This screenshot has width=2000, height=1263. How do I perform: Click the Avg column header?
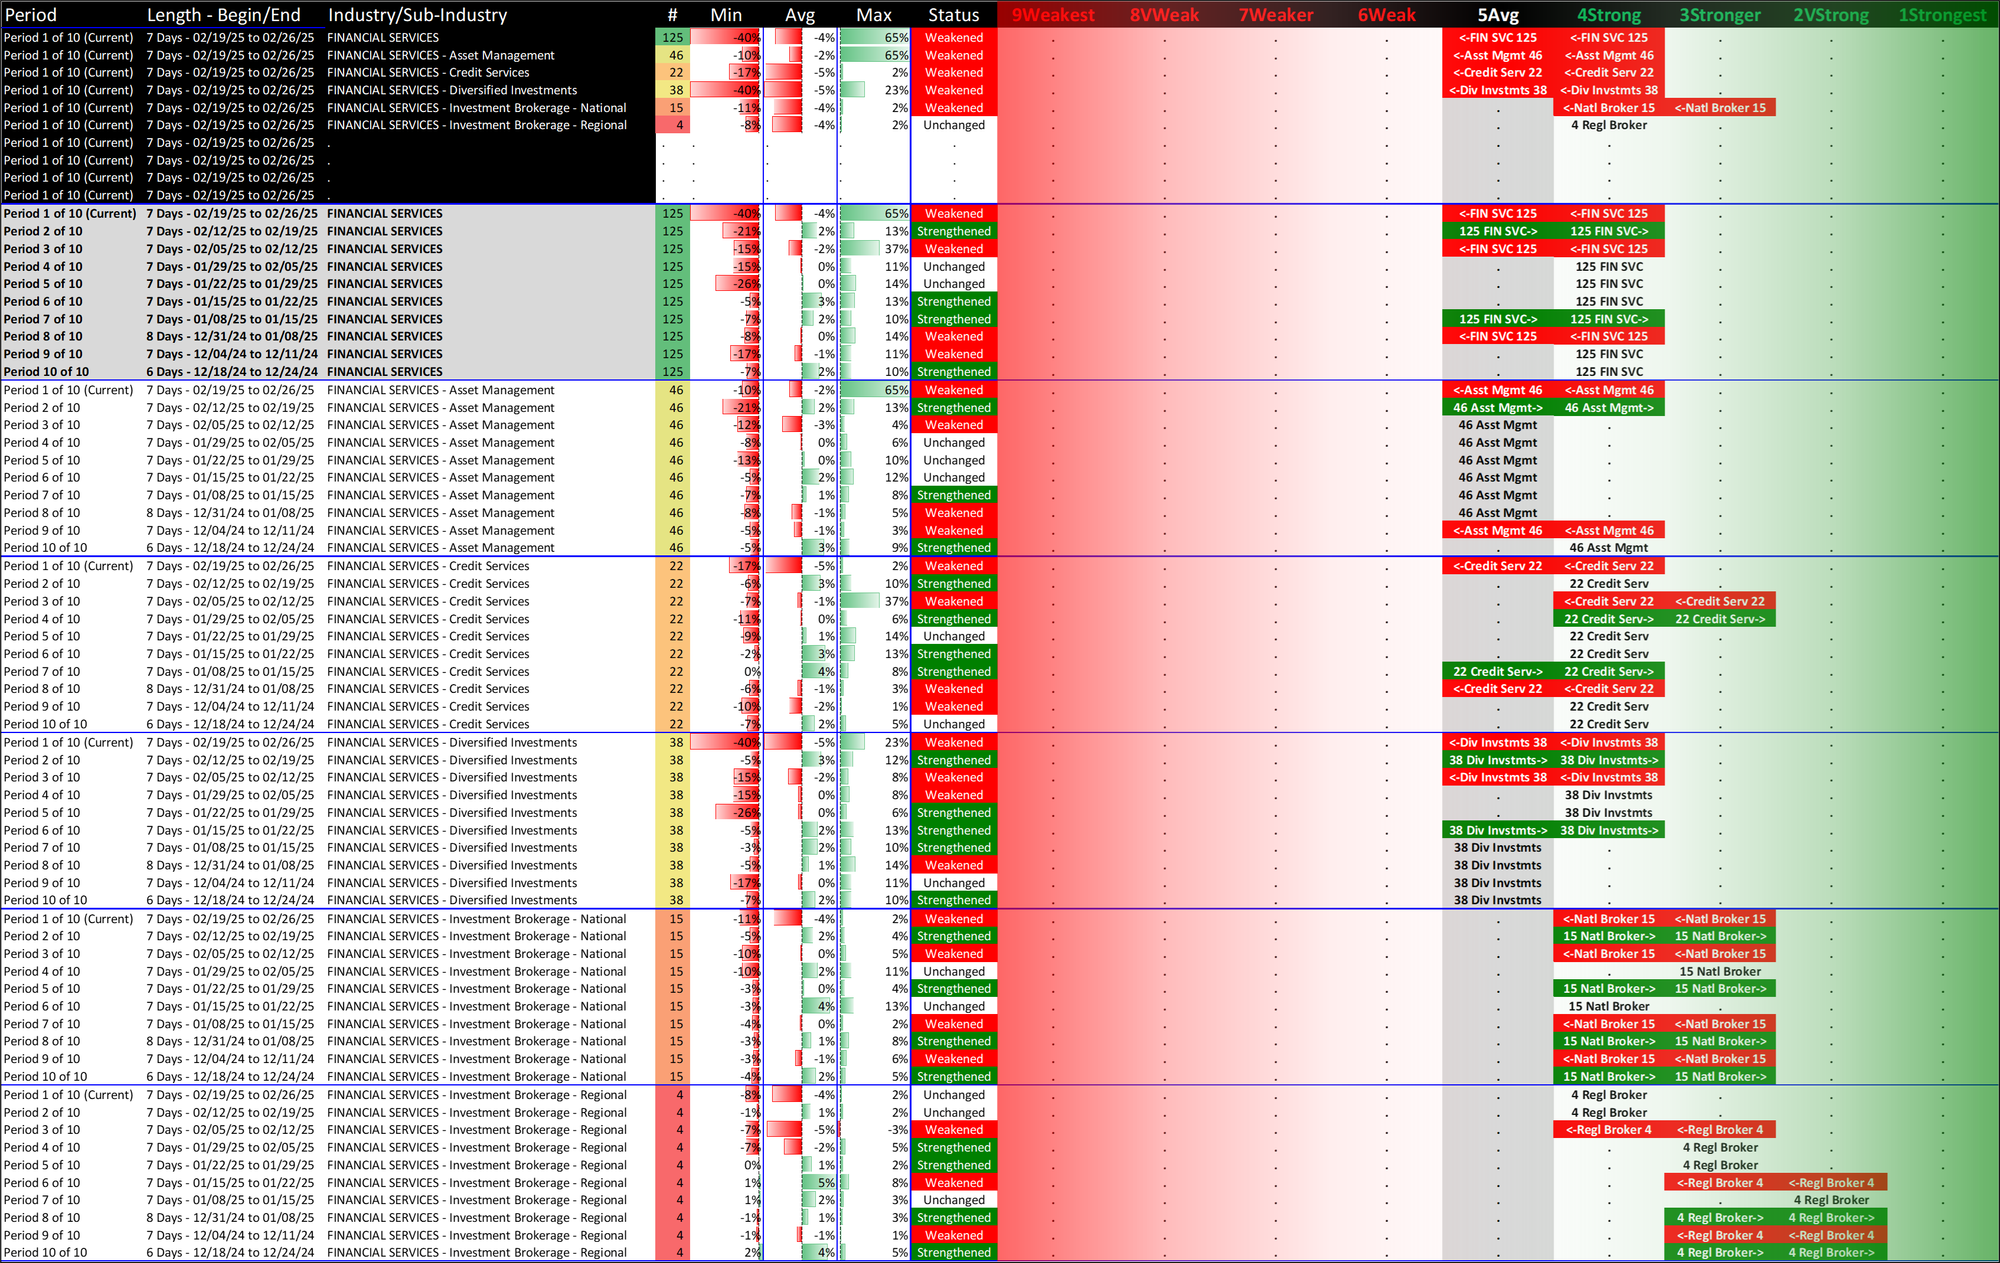799,15
